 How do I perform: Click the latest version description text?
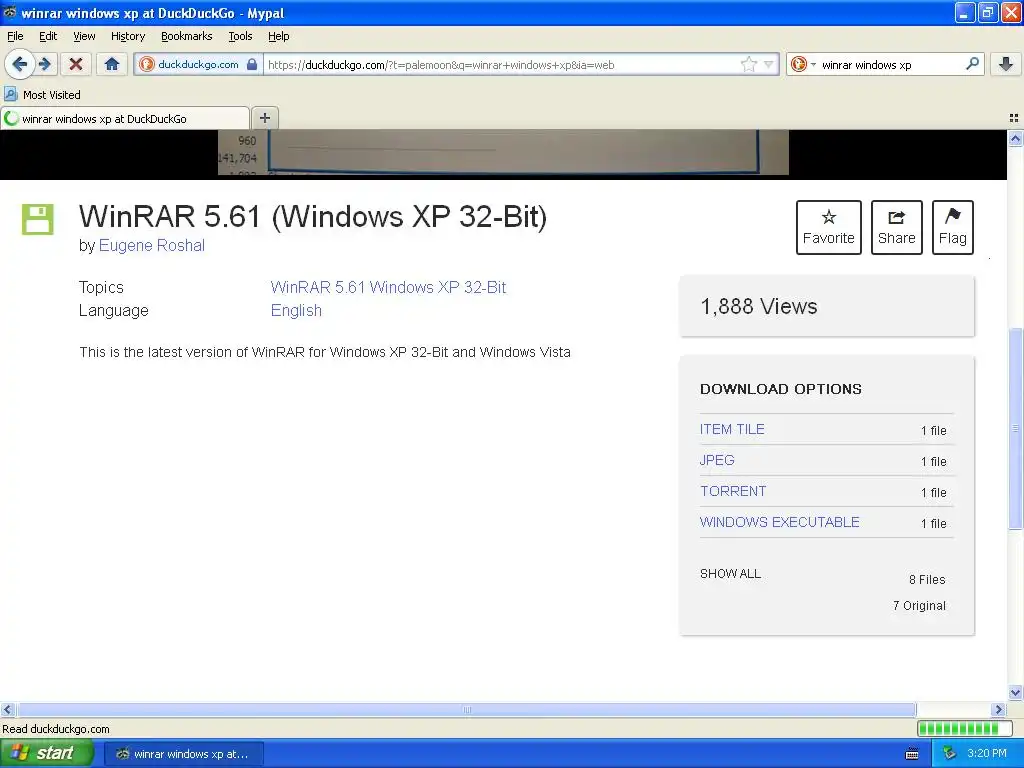tap(325, 352)
